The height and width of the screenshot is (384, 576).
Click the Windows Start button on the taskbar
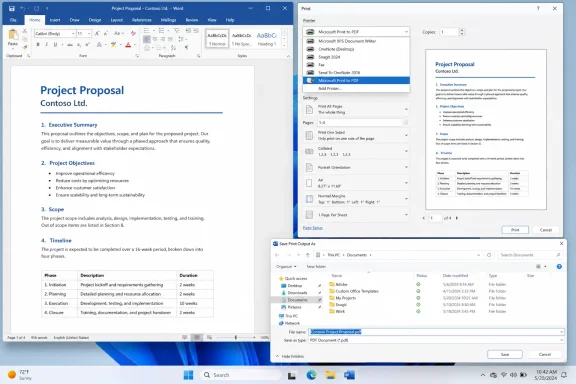(188, 375)
